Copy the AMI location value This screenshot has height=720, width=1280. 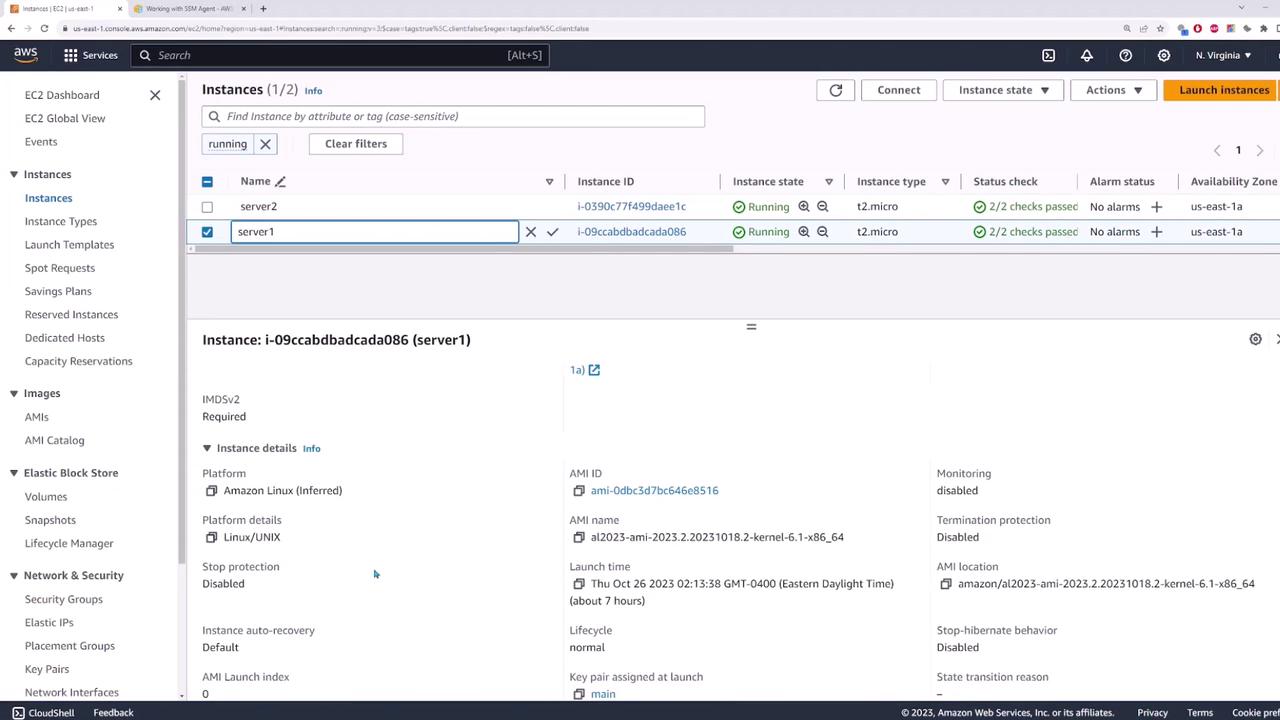(x=946, y=584)
